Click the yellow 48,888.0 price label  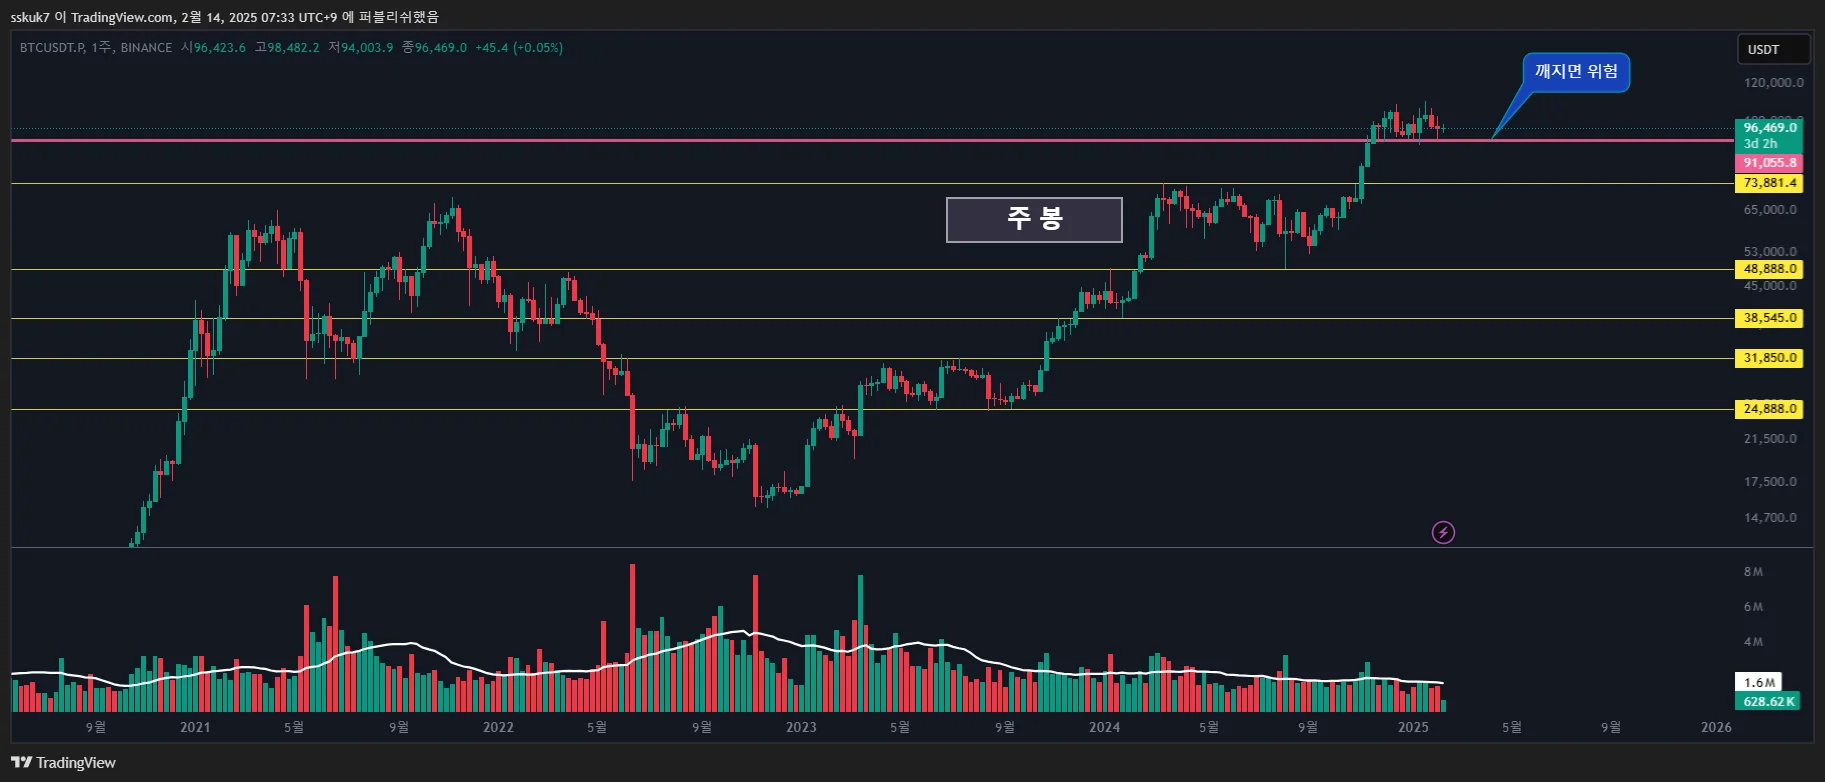click(x=1769, y=269)
